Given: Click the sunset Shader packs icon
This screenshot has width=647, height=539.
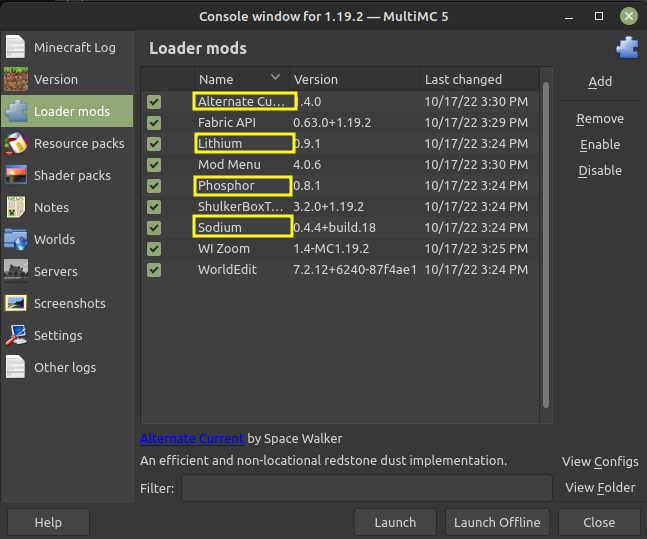Looking at the screenshot, I should coord(16,175).
